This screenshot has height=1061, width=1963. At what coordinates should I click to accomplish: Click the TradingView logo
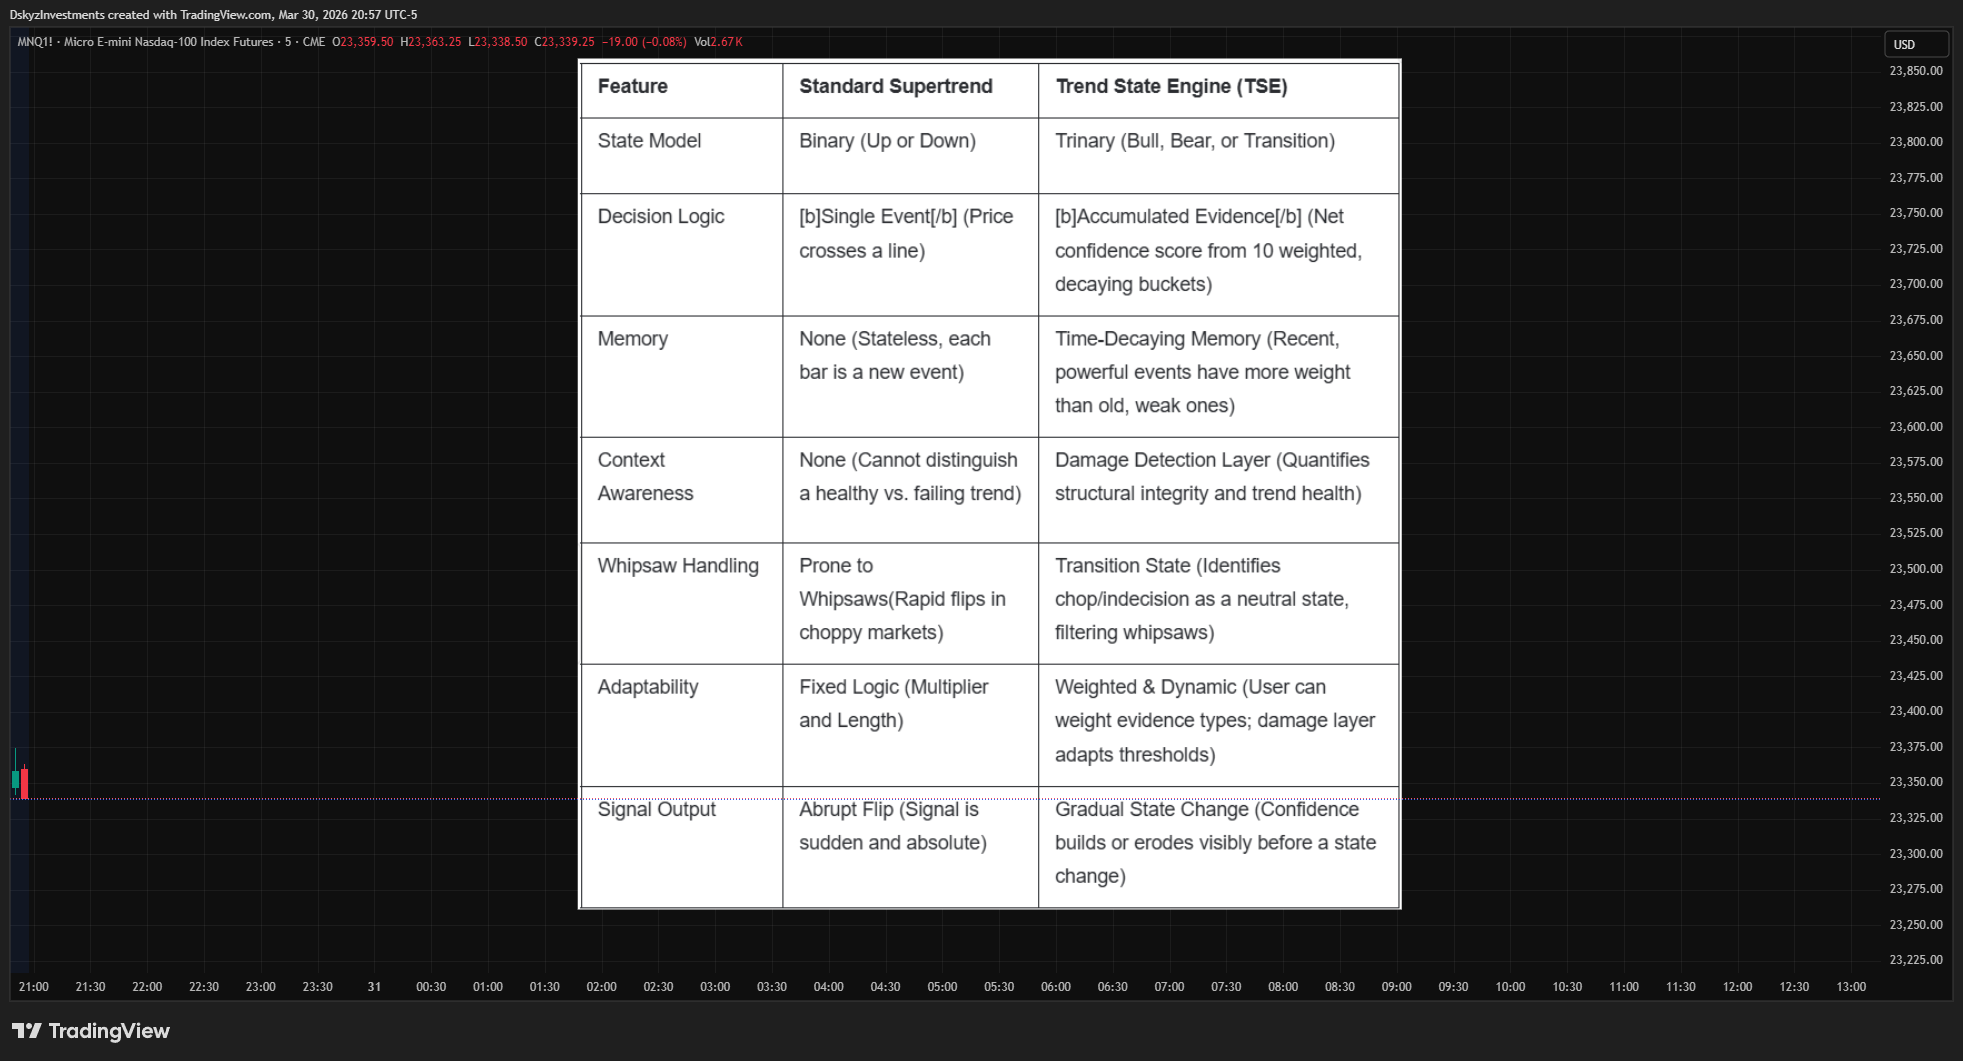[91, 1031]
